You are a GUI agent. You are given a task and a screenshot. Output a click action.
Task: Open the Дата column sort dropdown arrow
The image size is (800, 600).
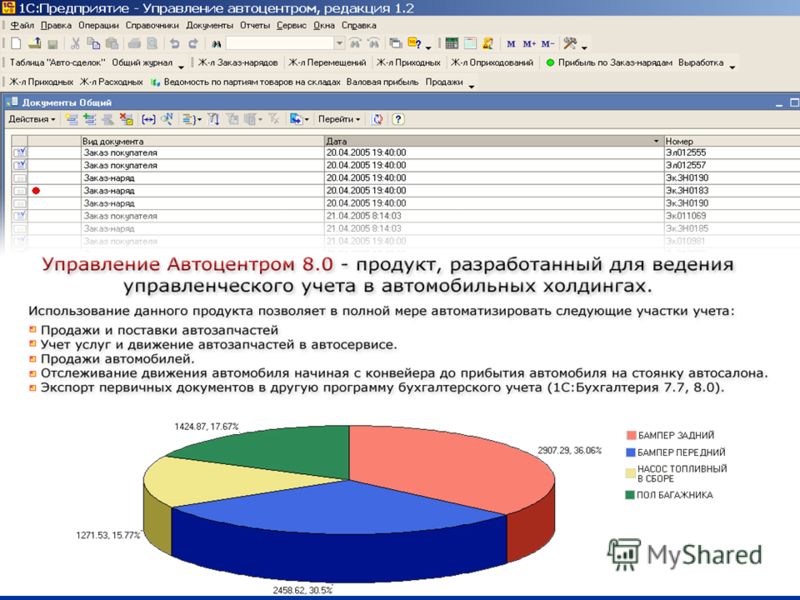[x=656, y=141]
